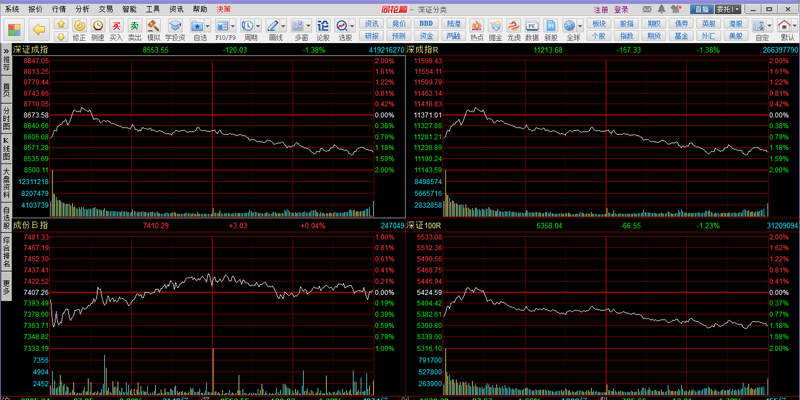Click the 热点 hot spots flame icon

(478, 28)
